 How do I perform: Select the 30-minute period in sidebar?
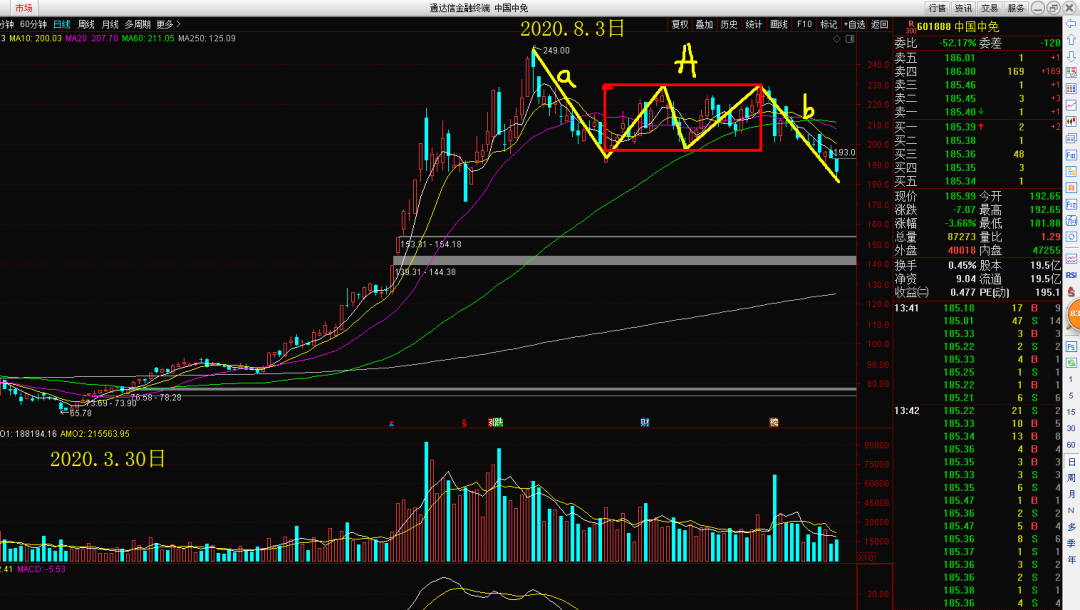coord(1071,428)
